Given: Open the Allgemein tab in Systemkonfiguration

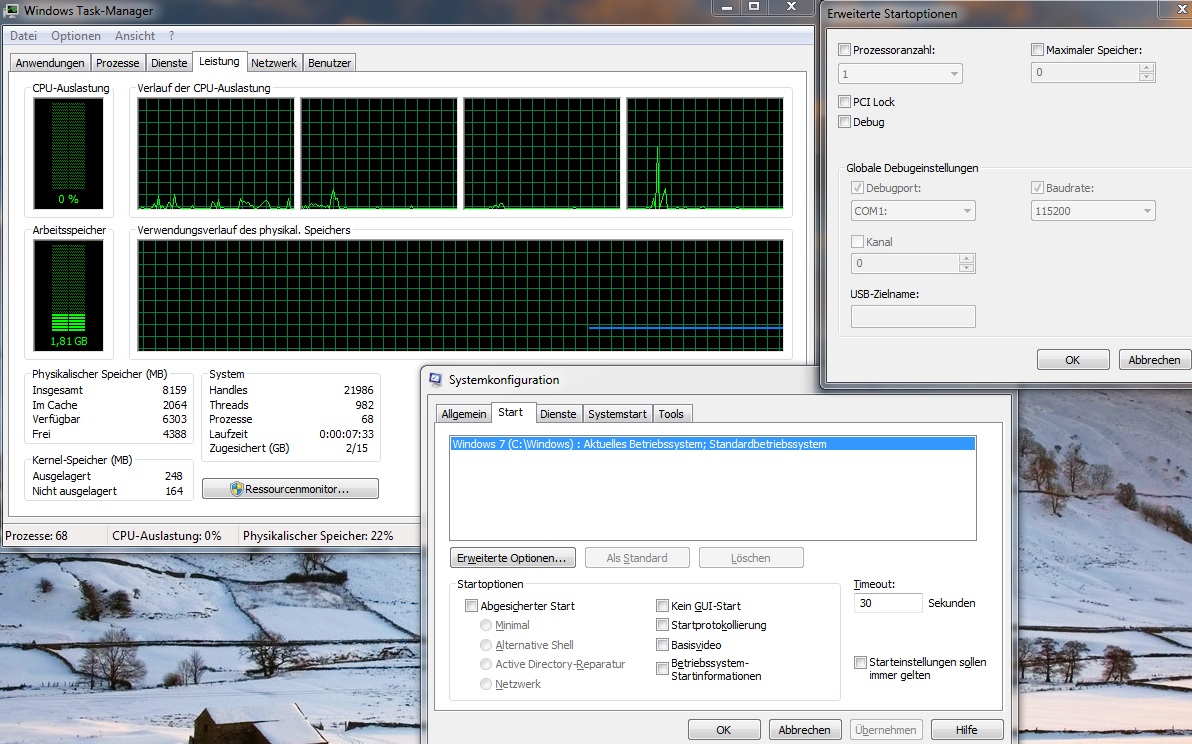Looking at the screenshot, I should pyautogui.click(x=464, y=414).
